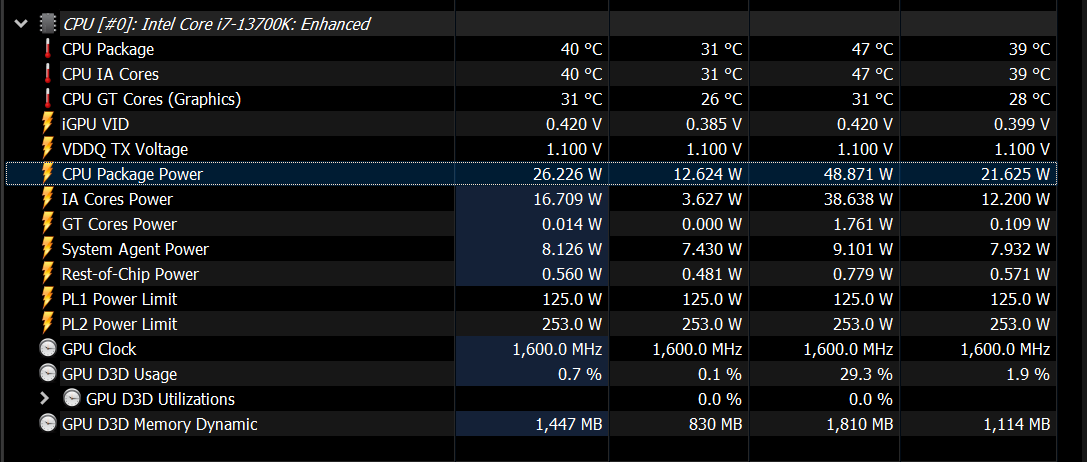Select the PL2 Power Limit row label
Viewport: 1087px width, 462px height.
coord(119,324)
